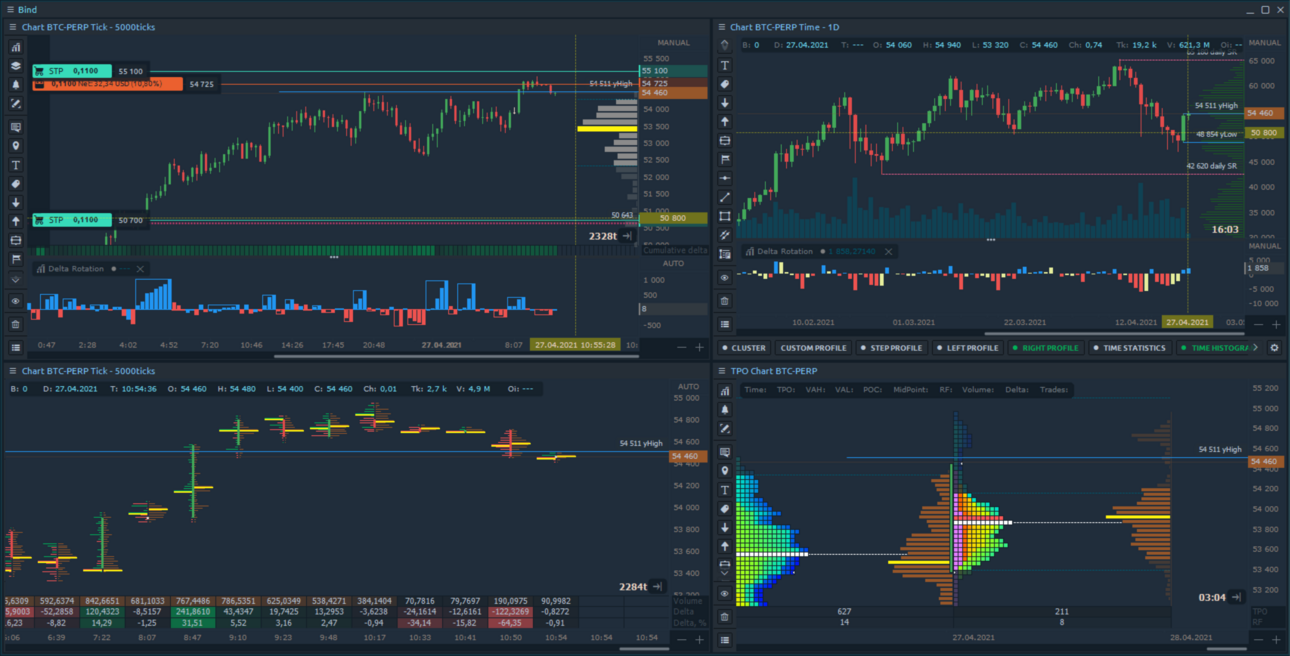The width and height of the screenshot is (1290, 656).
Task: Toggle LEFT PROFILE analysis mode
Action: 967,348
